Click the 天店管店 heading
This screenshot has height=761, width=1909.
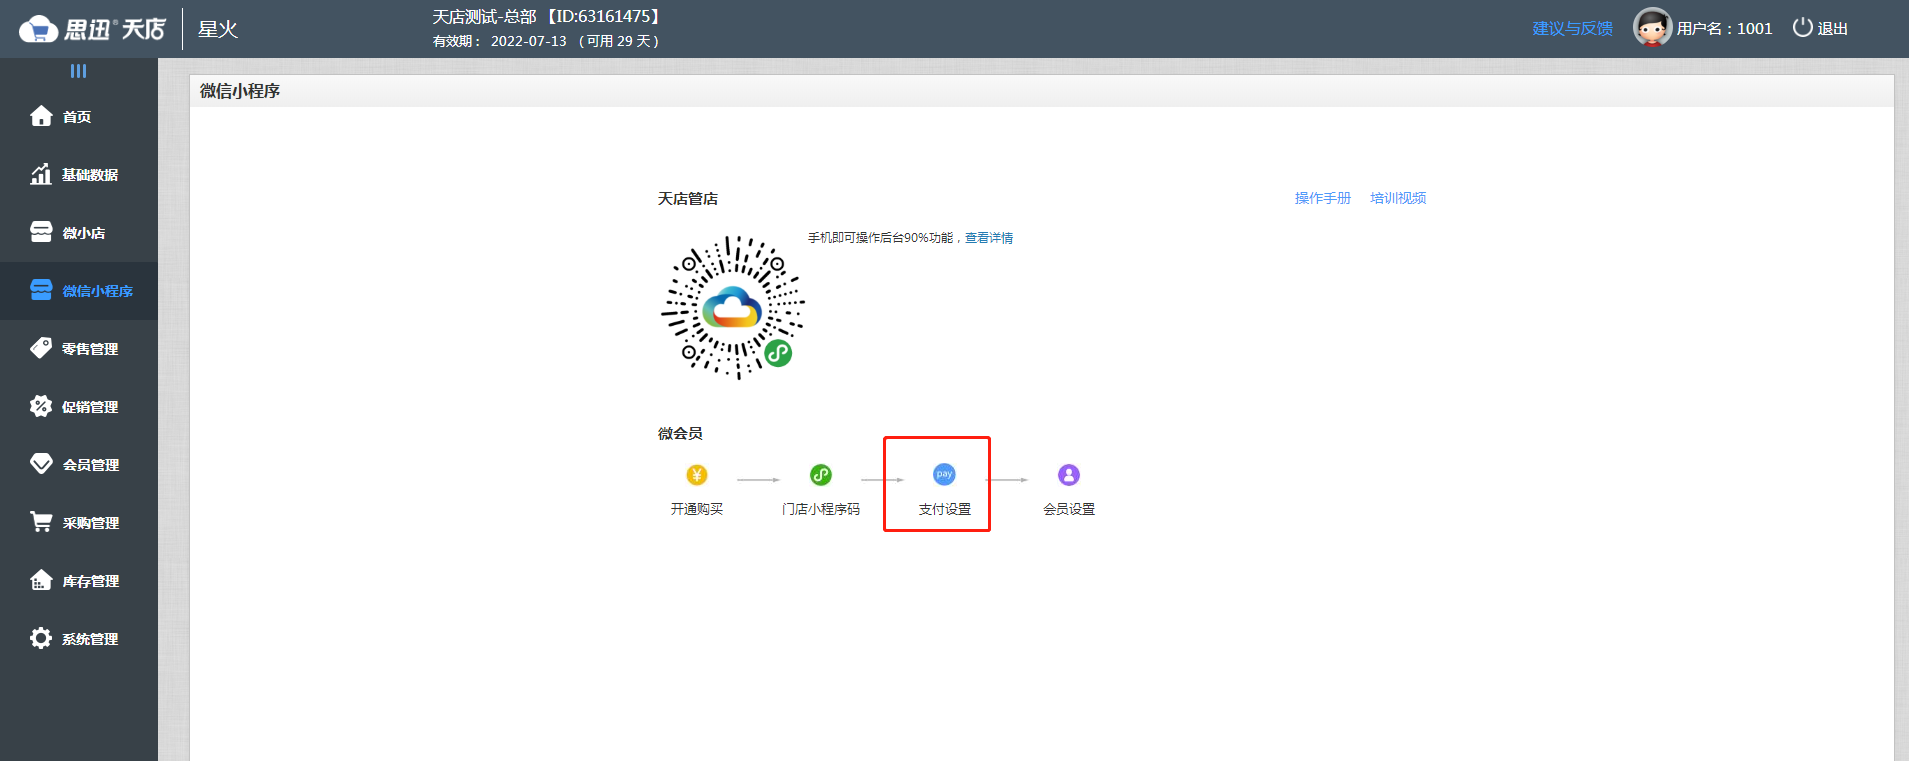click(x=688, y=199)
